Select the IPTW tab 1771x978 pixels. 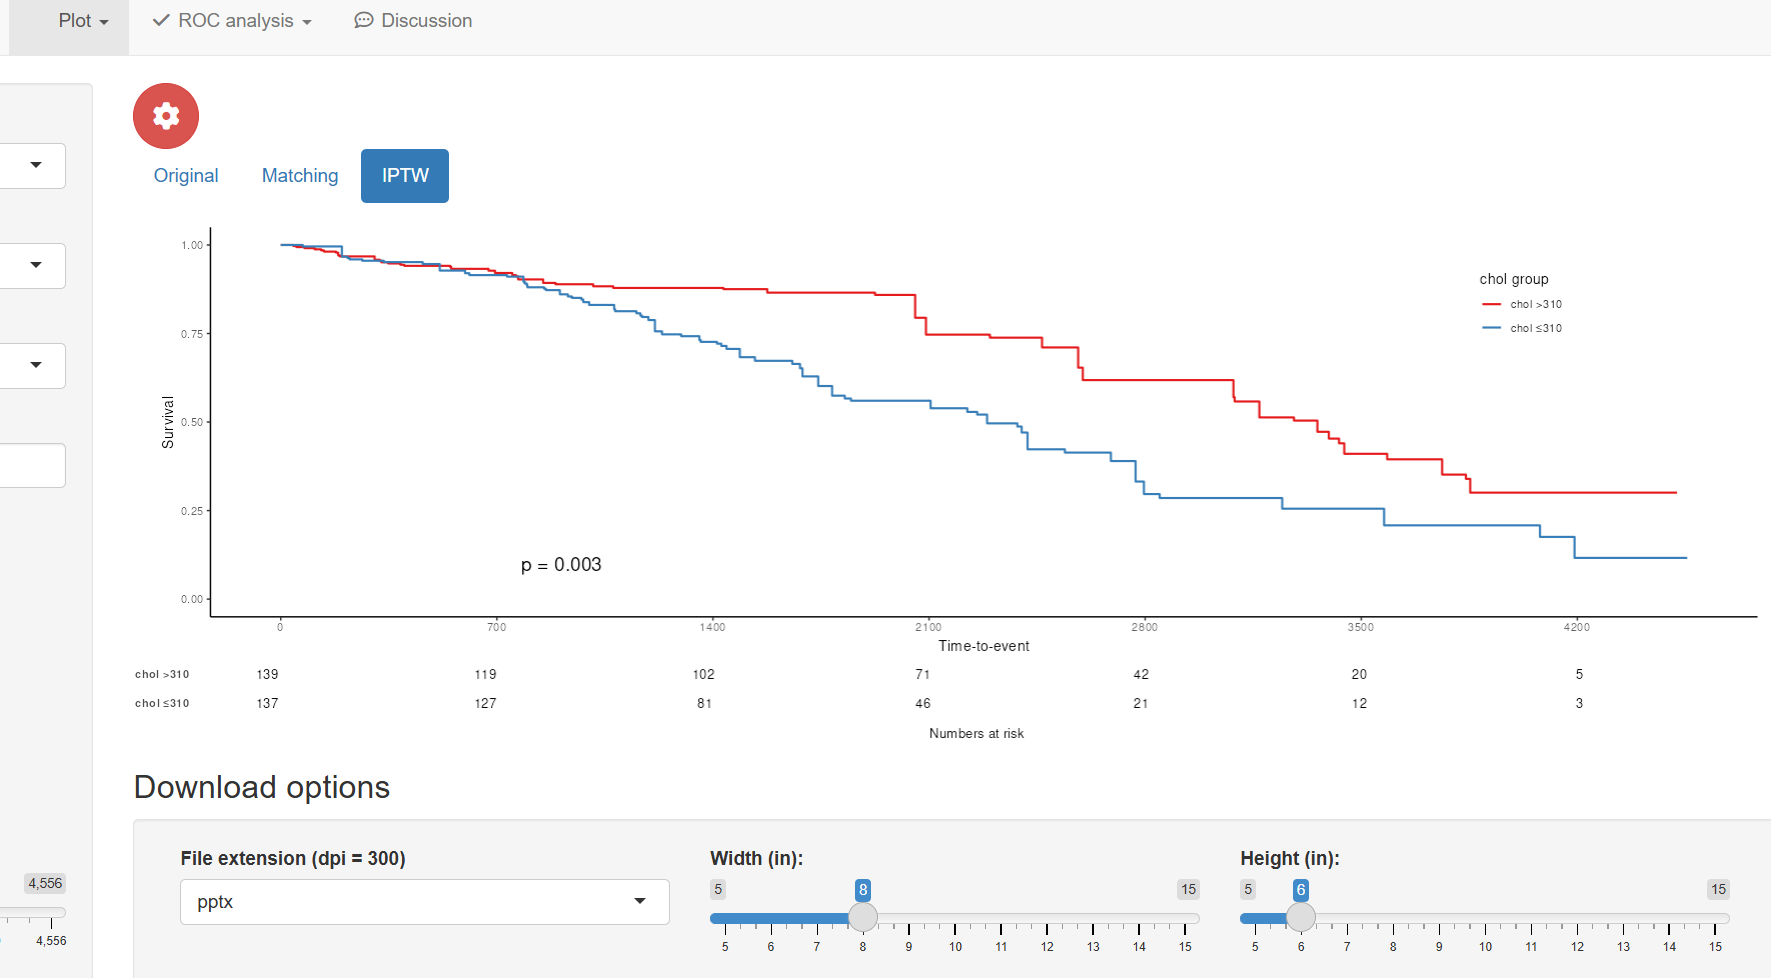(405, 176)
